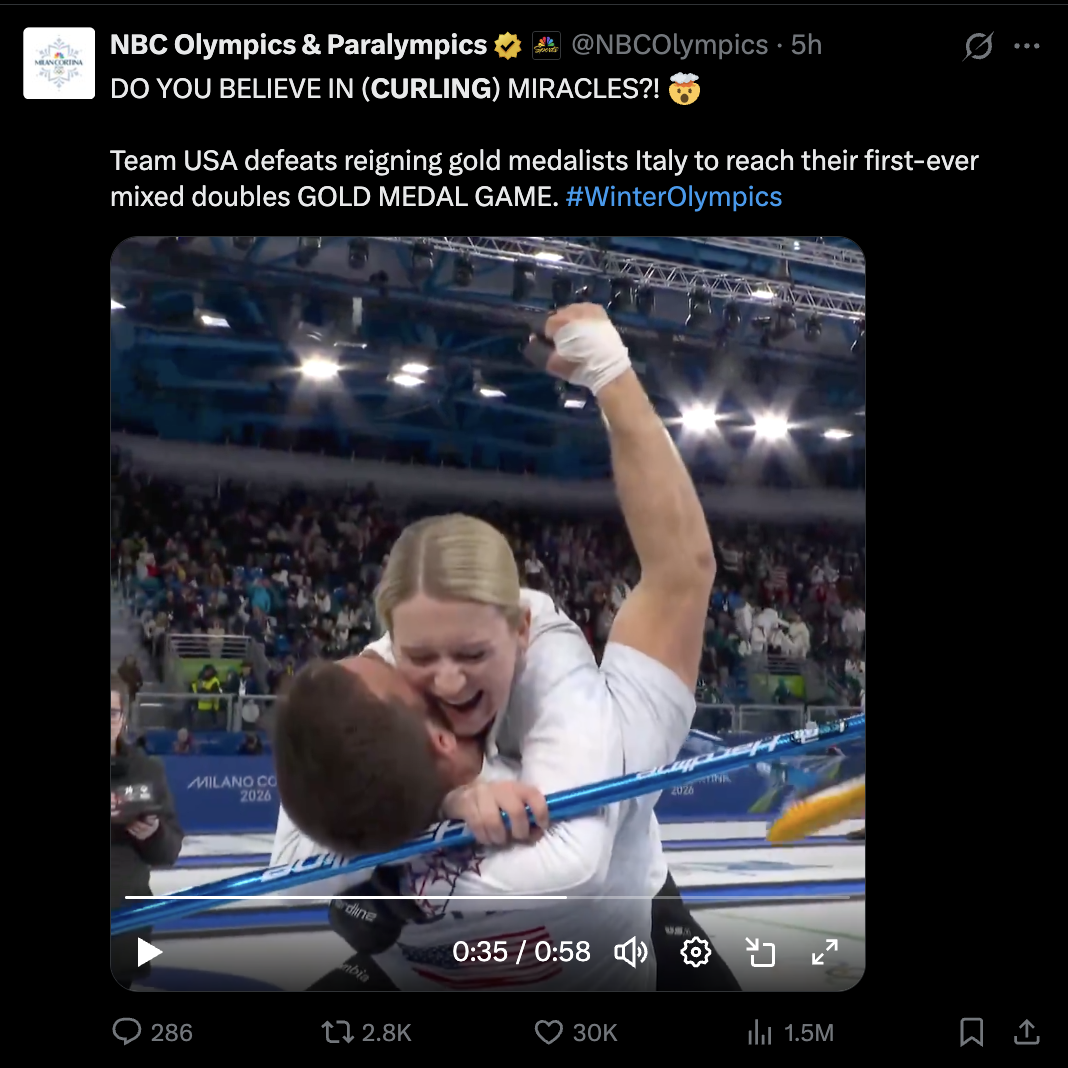Share the post via share icon

pos(1026,1032)
